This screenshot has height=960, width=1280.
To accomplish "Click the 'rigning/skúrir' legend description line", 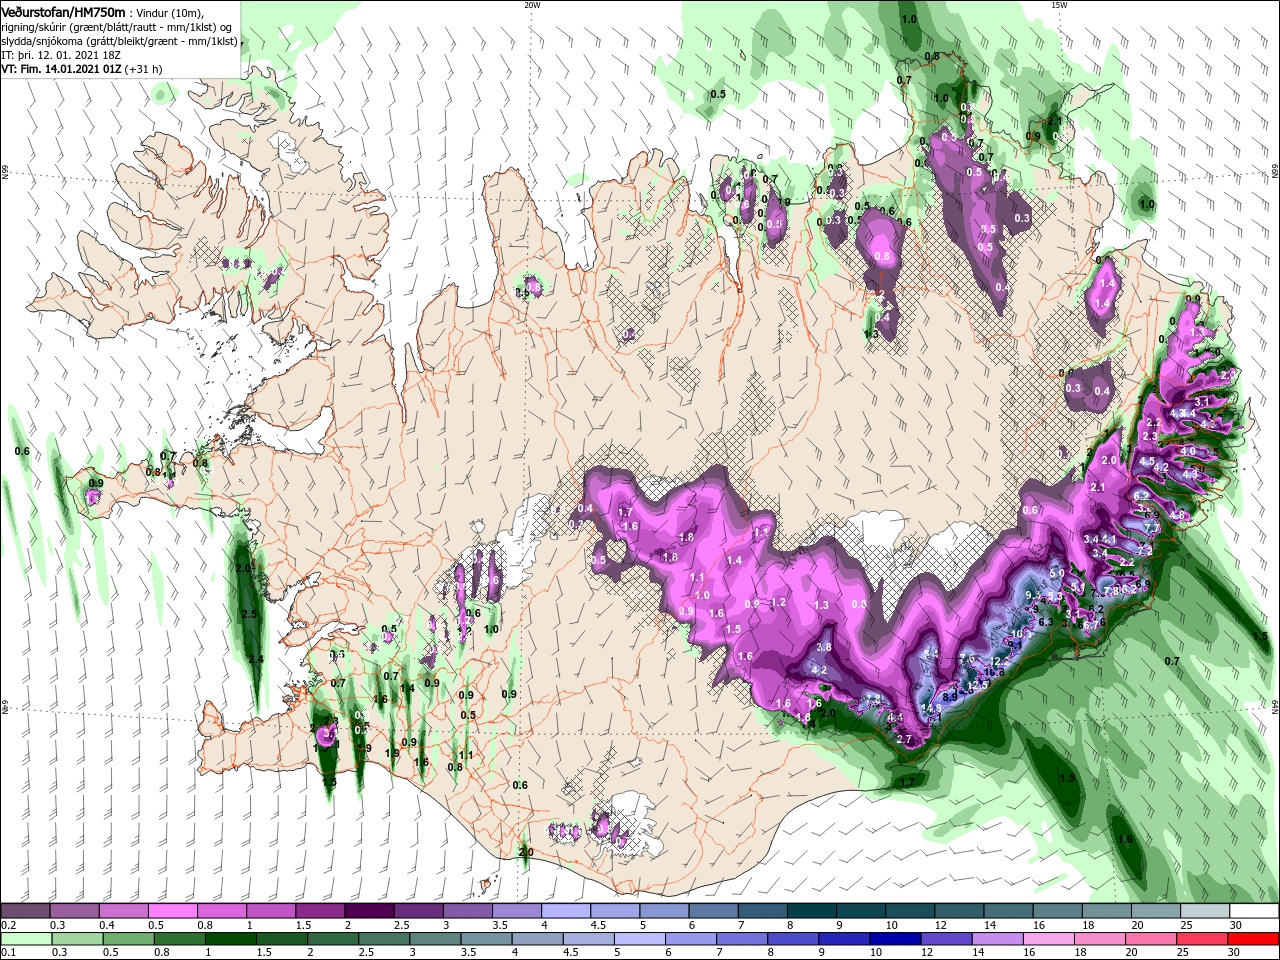I will coord(118,27).
